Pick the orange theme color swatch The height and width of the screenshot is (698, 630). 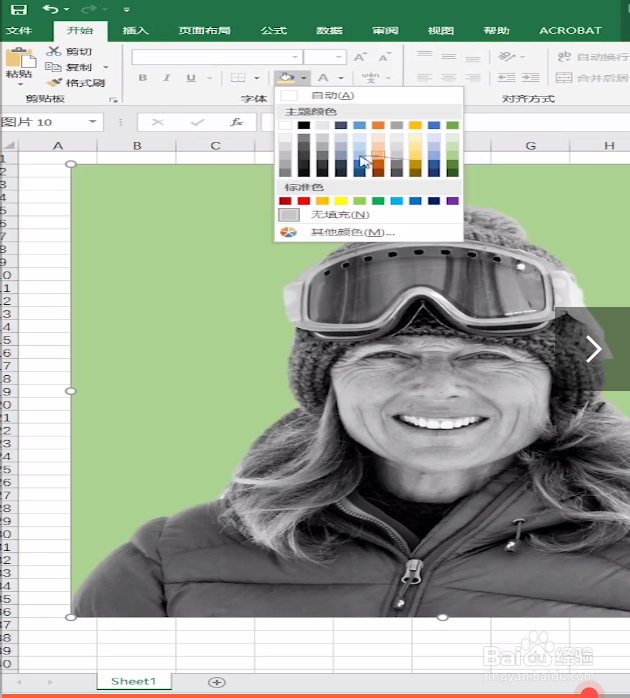378,126
